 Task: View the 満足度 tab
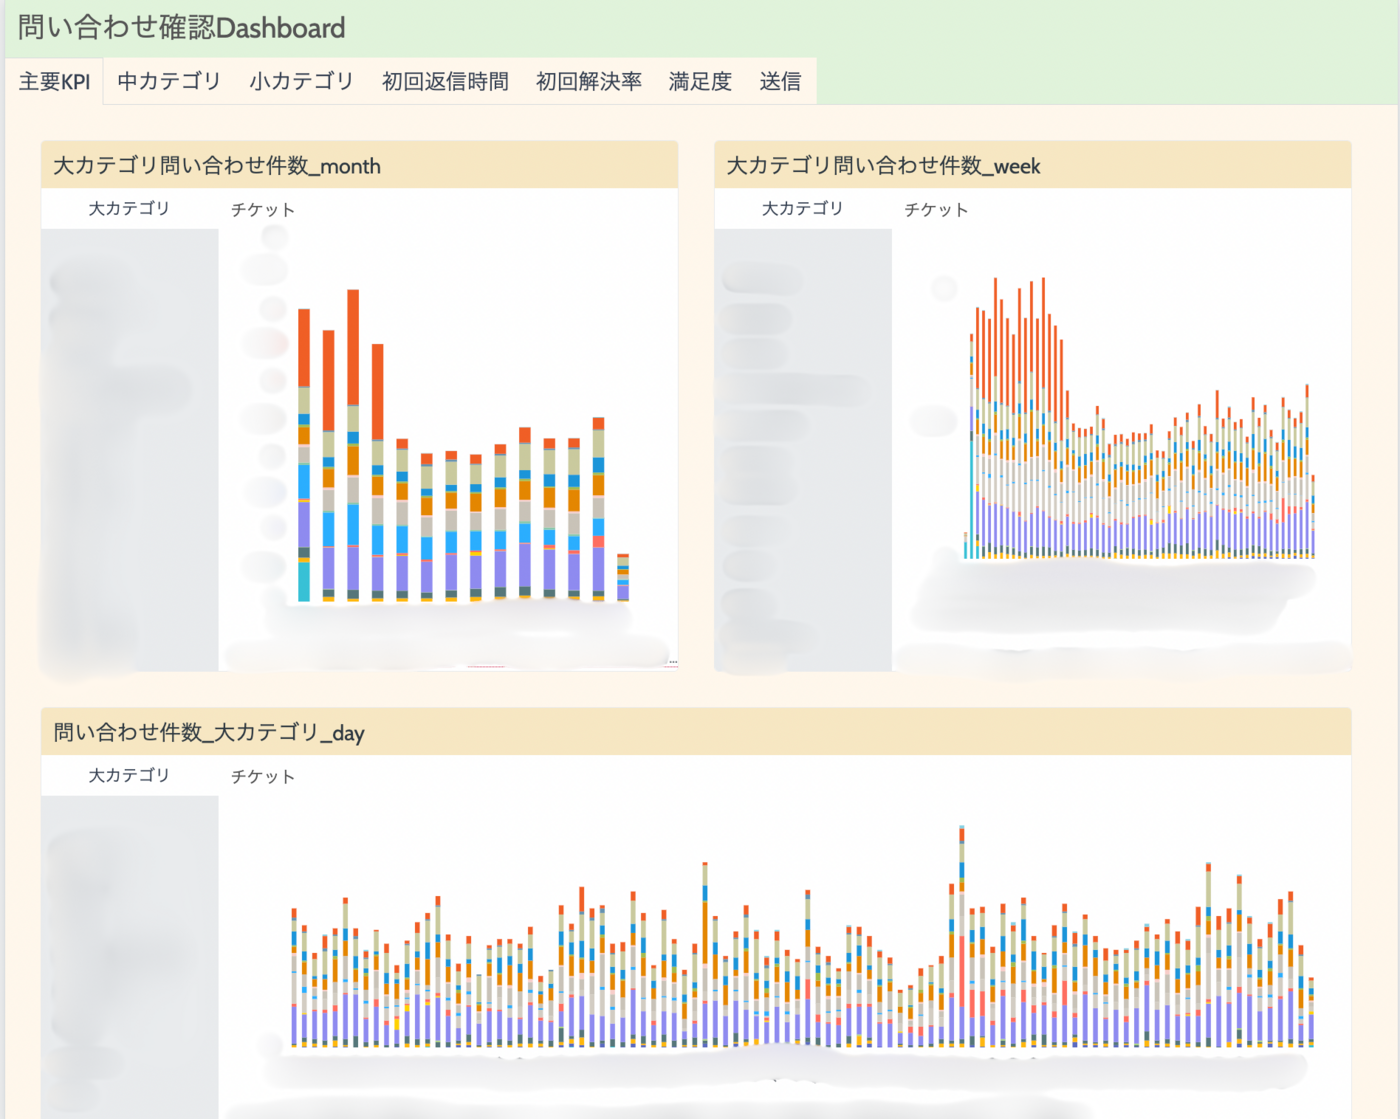(700, 81)
